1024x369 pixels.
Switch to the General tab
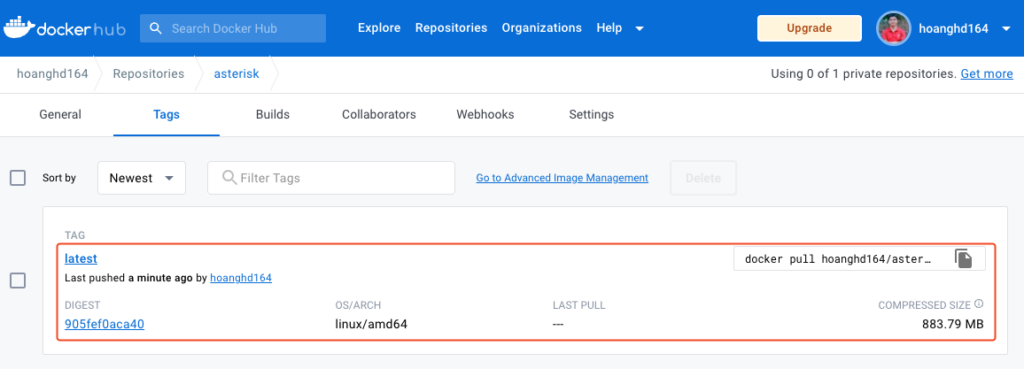point(60,114)
